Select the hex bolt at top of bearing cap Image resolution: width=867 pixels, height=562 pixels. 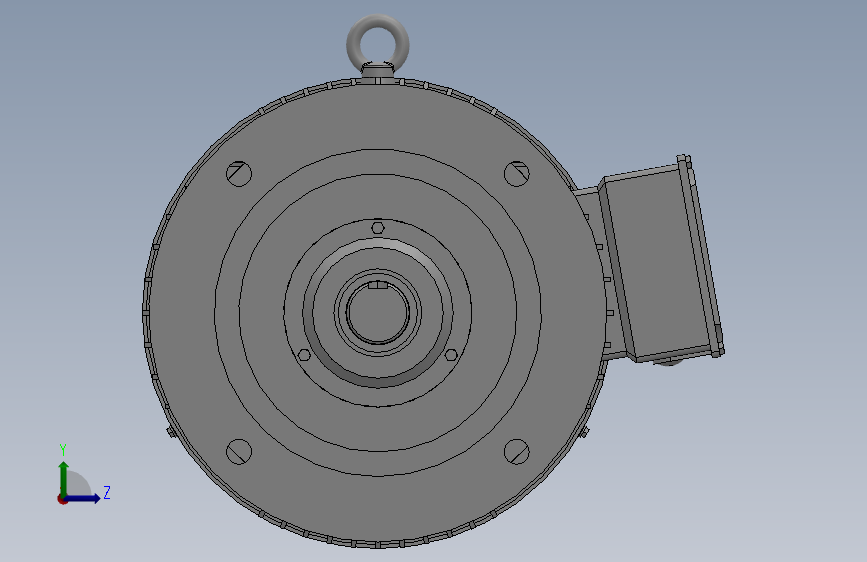click(378, 228)
